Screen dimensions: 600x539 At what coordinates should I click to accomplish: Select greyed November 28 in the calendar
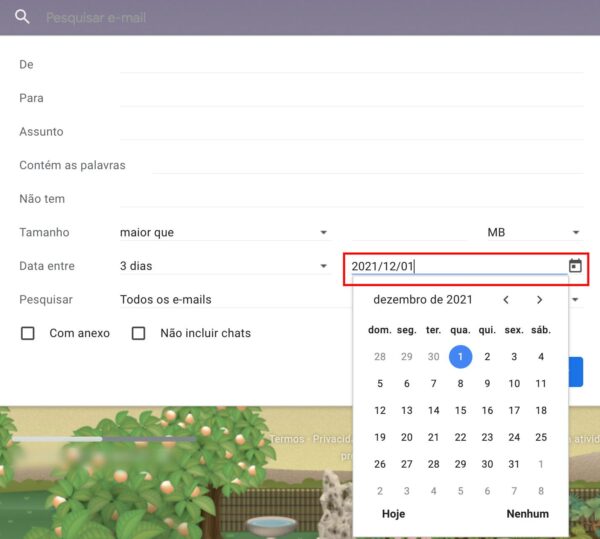[x=380, y=357]
